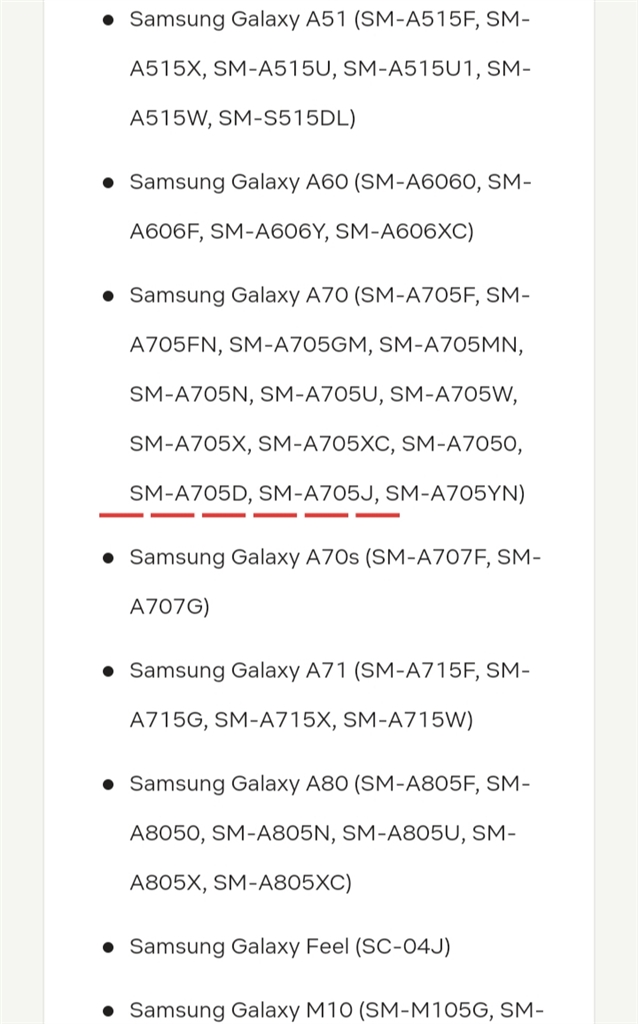638x1024 pixels.
Task: Tap the Samsung Galaxy A71 entry name
Action: [x=238, y=671]
